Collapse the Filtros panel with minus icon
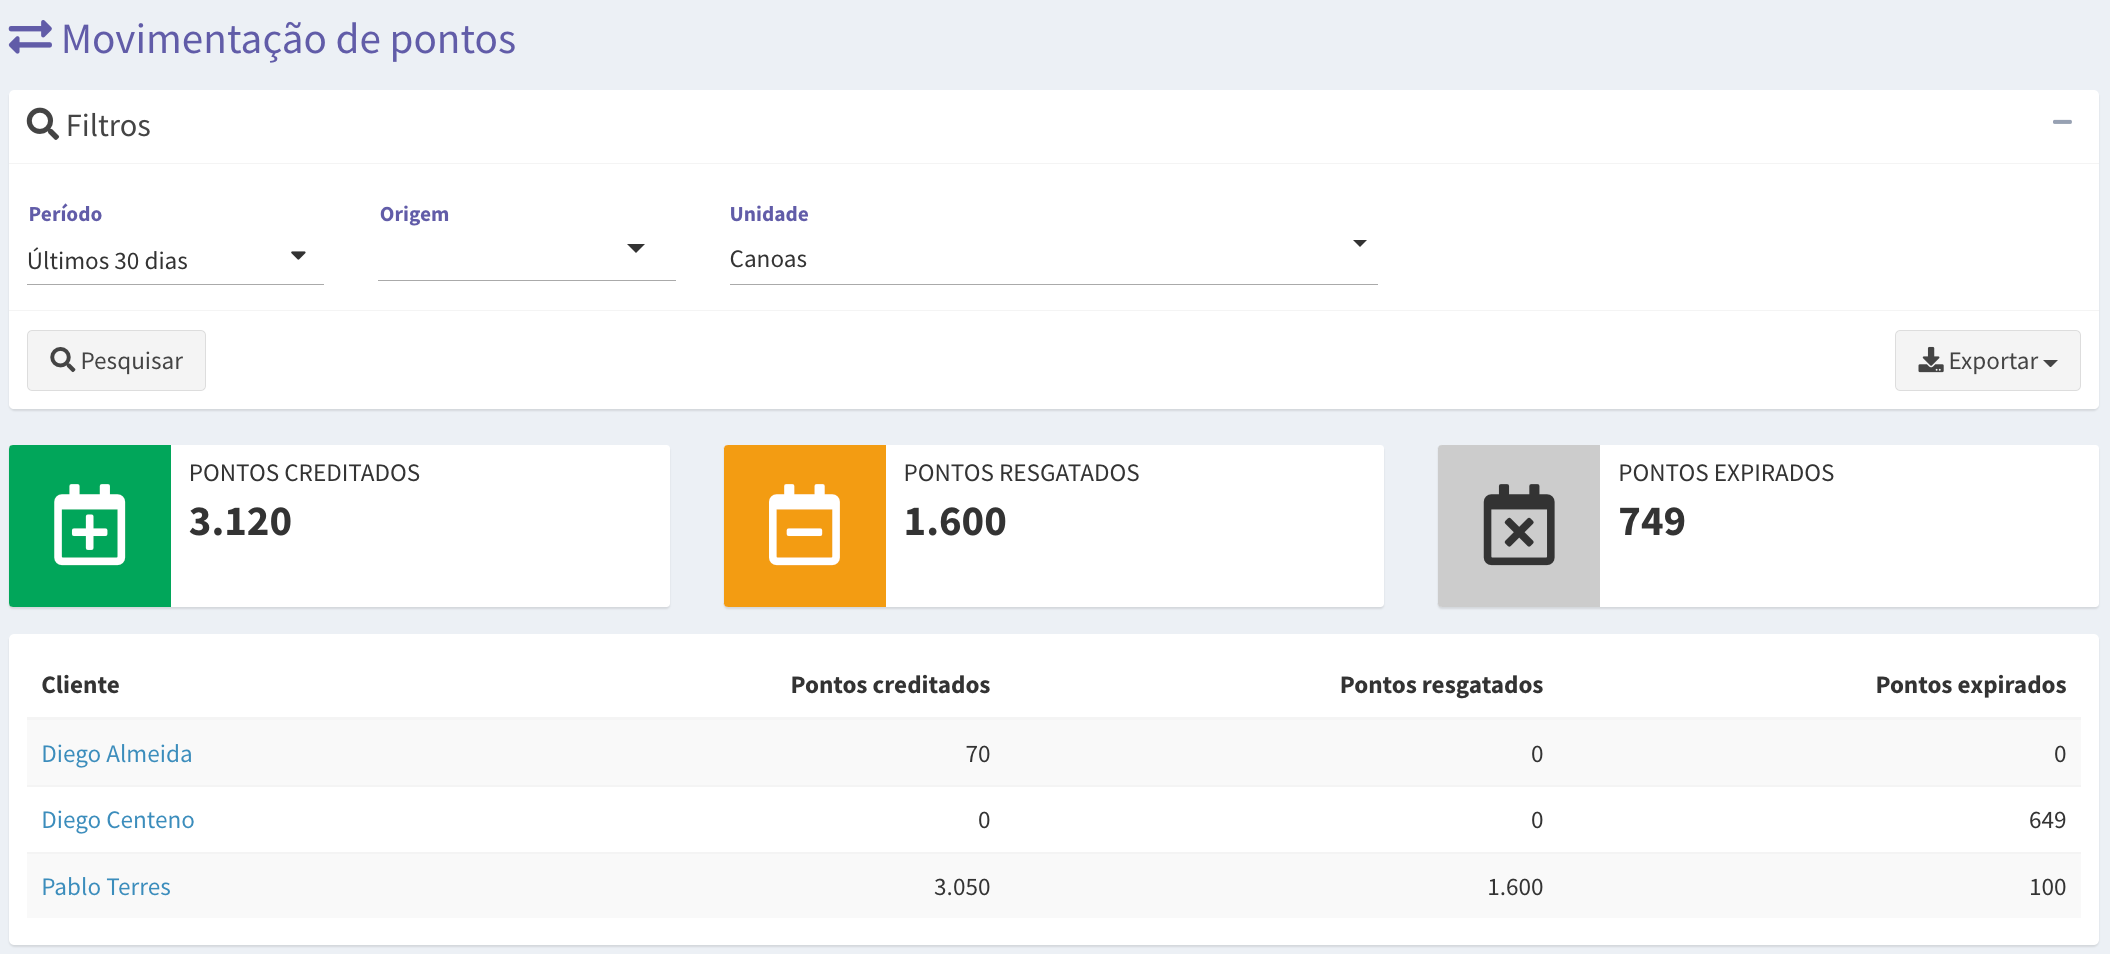This screenshot has height=954, width=2110. coord(2062,122)
